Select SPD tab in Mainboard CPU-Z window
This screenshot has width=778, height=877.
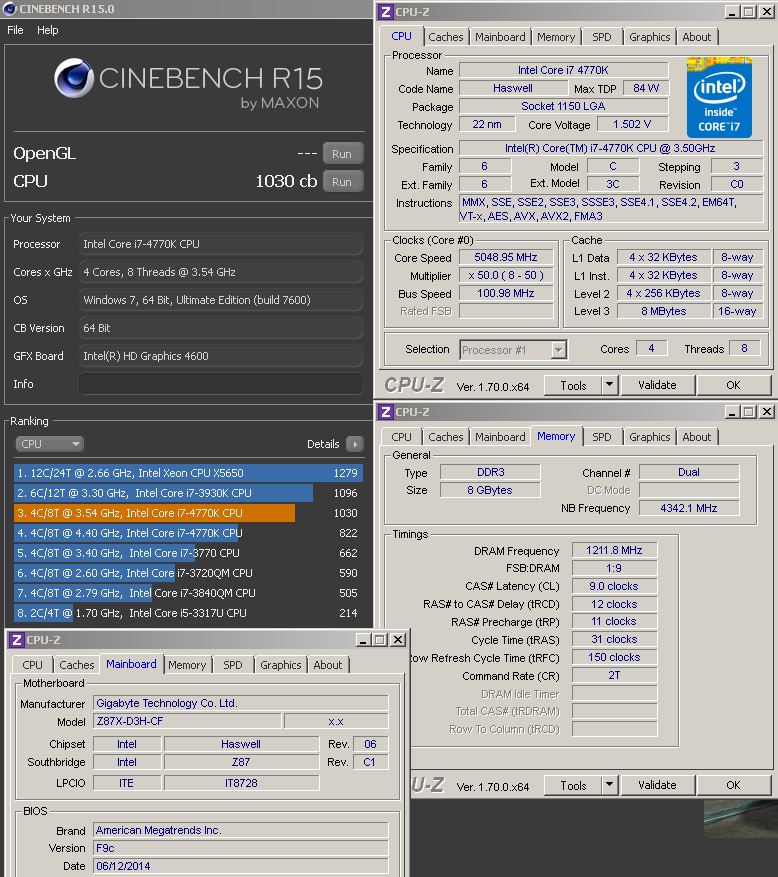tap(233, 665)
